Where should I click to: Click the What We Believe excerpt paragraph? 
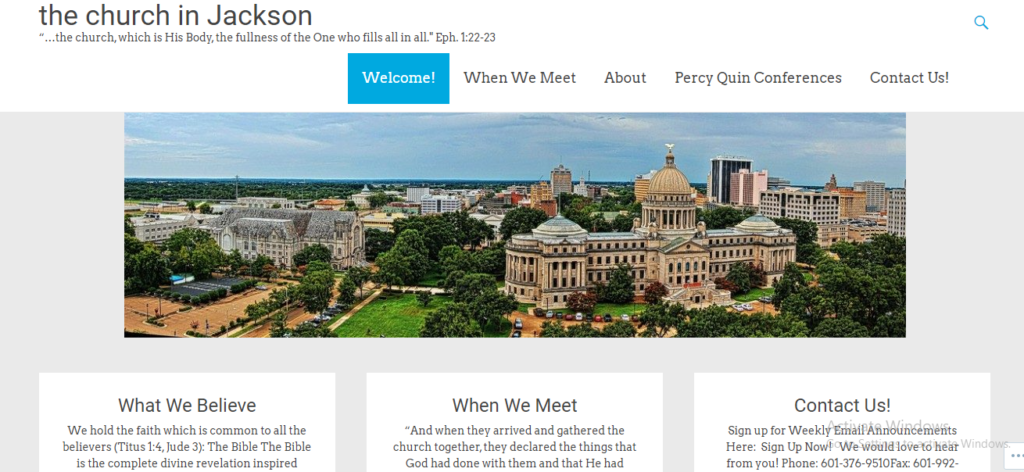click(187, 447)
